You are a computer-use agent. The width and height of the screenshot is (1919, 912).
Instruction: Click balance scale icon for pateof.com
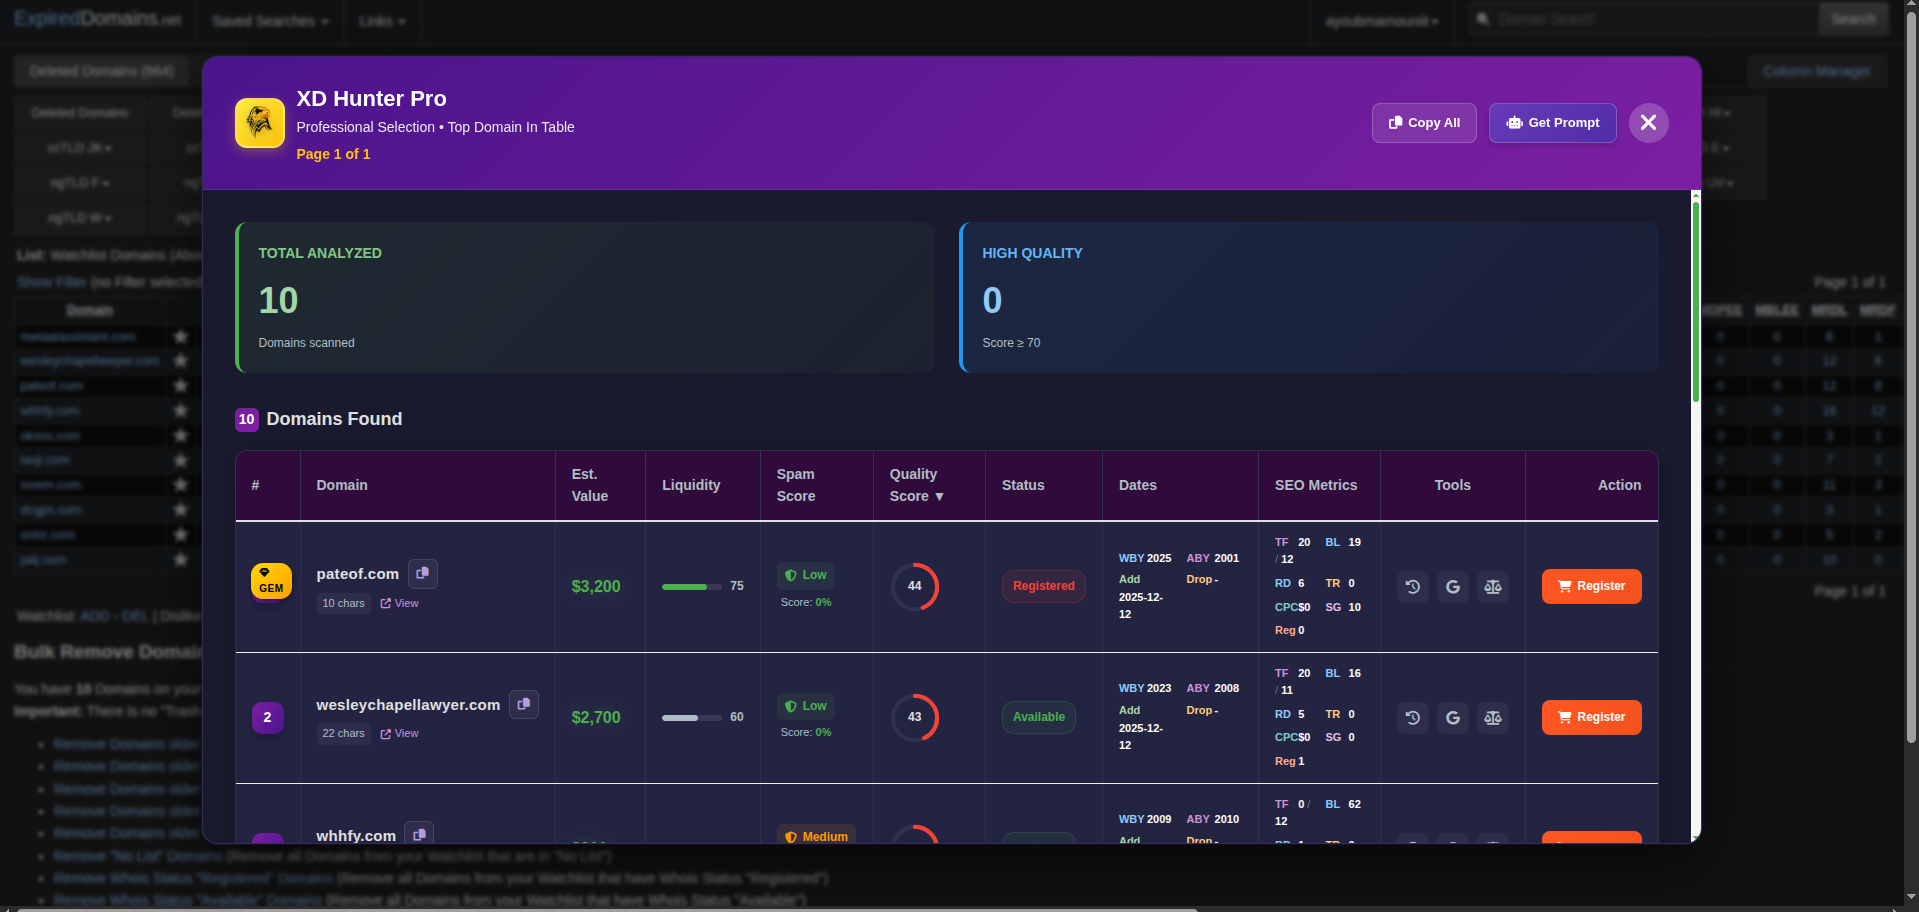1492,587
